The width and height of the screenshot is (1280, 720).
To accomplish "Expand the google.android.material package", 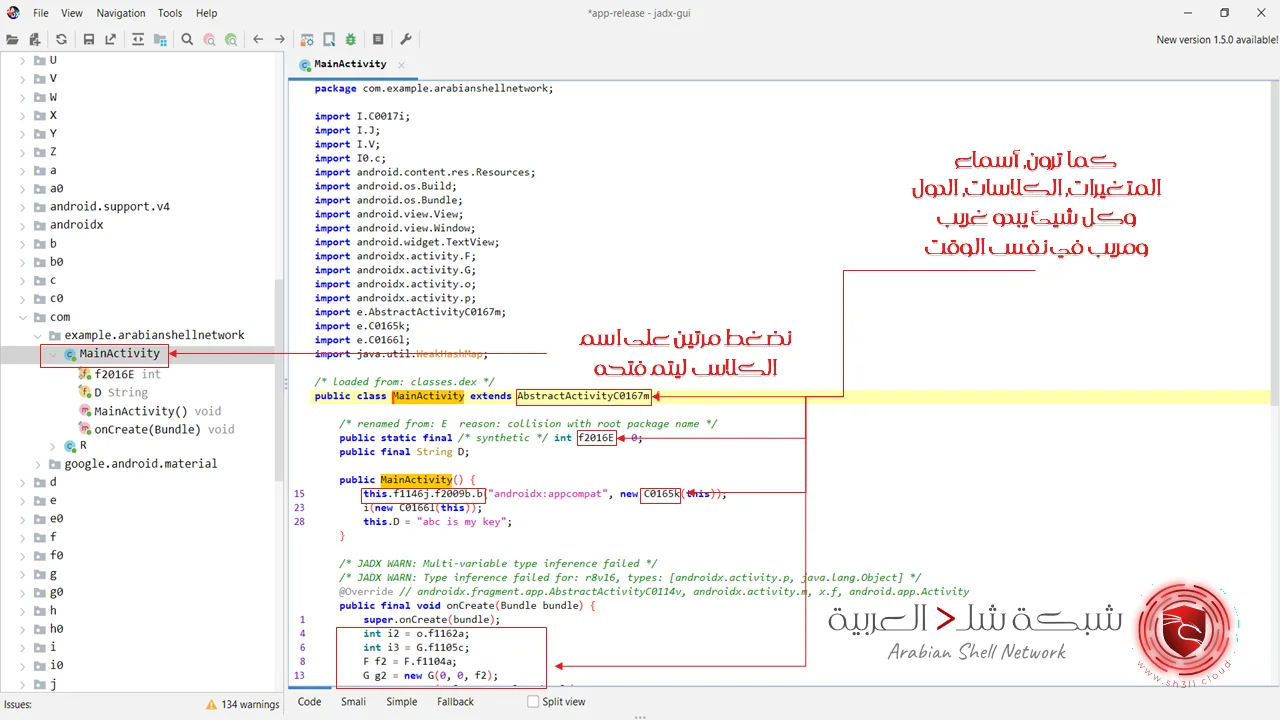I will coord(38,464).
